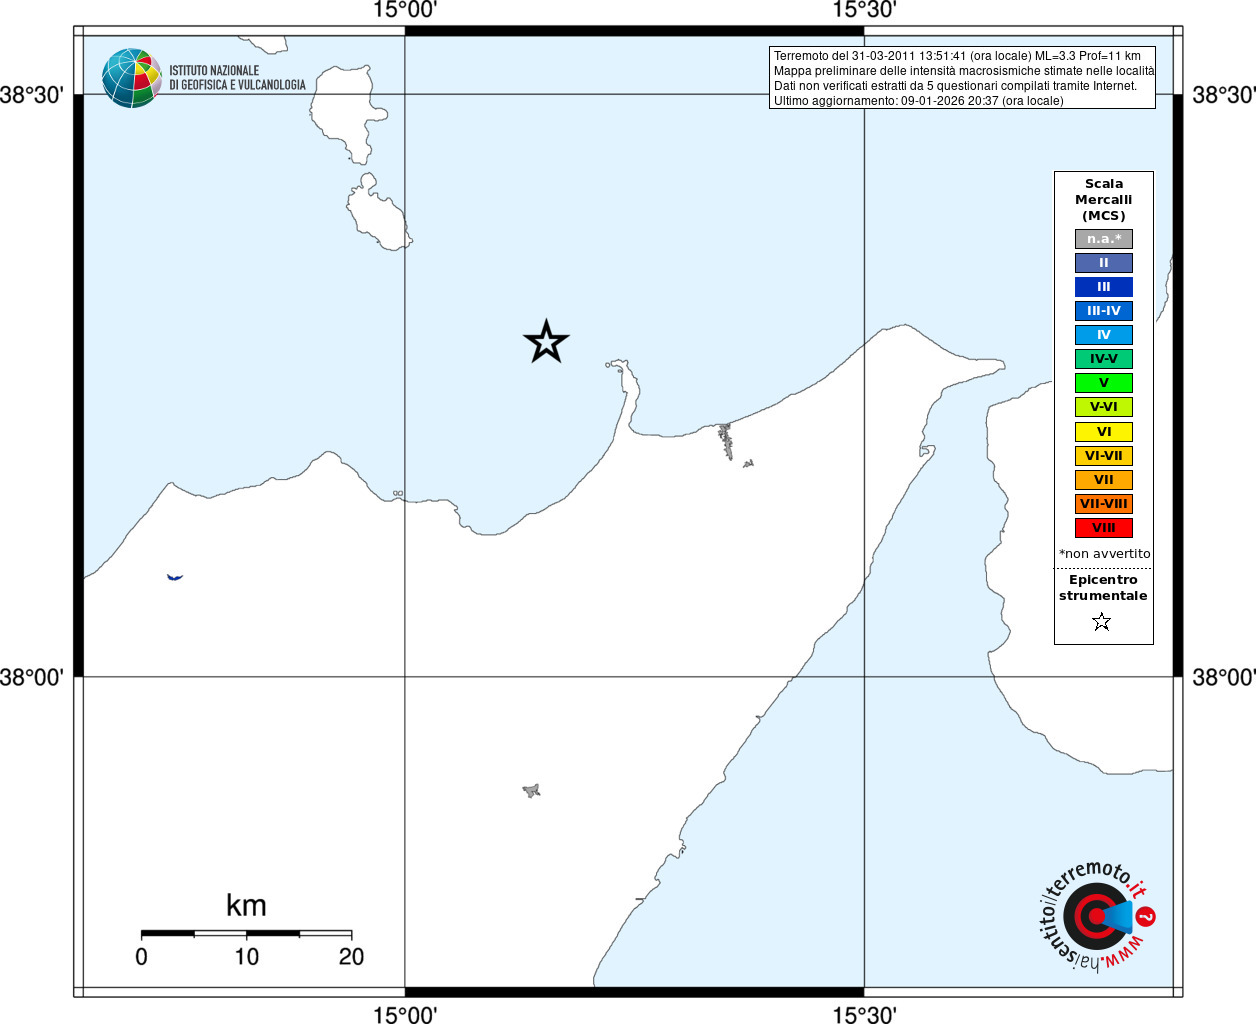This screenshot has width=1256, height=1024.
Task: Click the green V legend swatch
Action: 1104,383
